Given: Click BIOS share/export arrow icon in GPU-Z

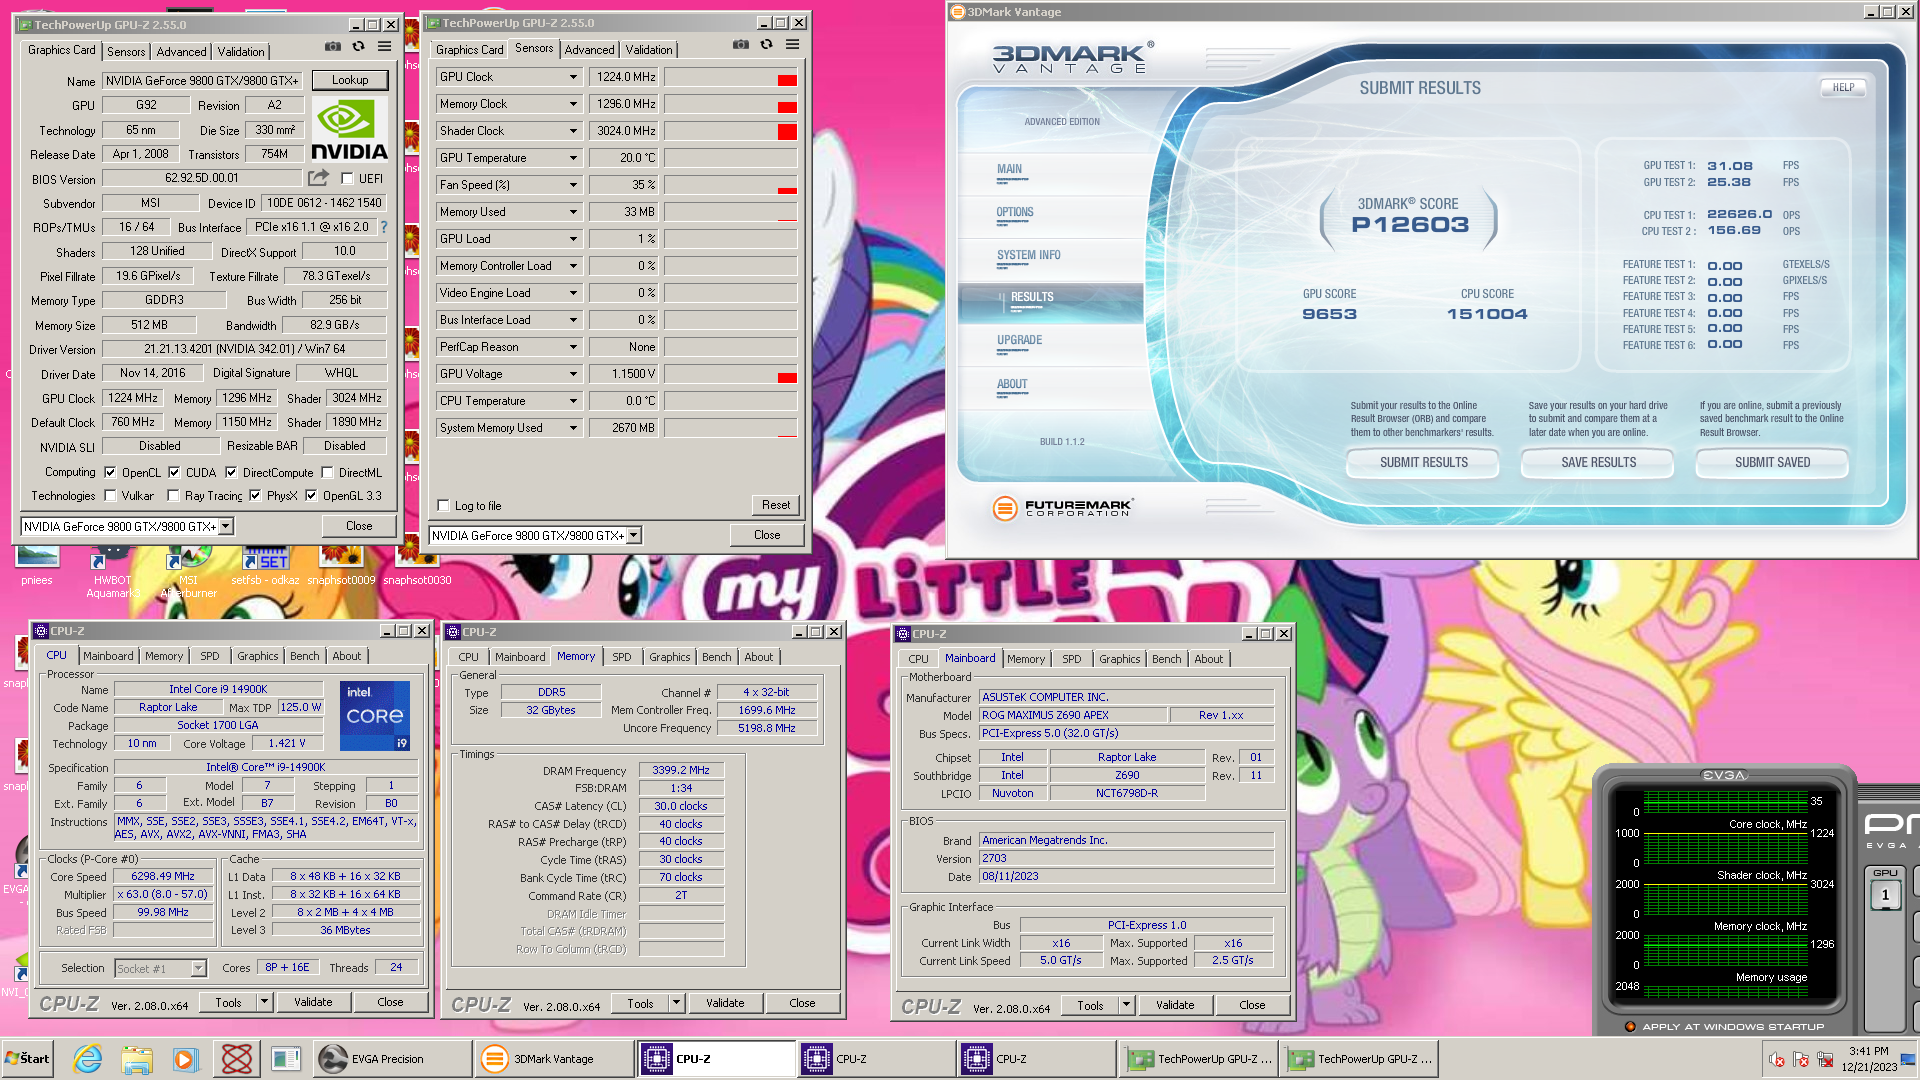Looking at the screenshot, I should 318,178.
